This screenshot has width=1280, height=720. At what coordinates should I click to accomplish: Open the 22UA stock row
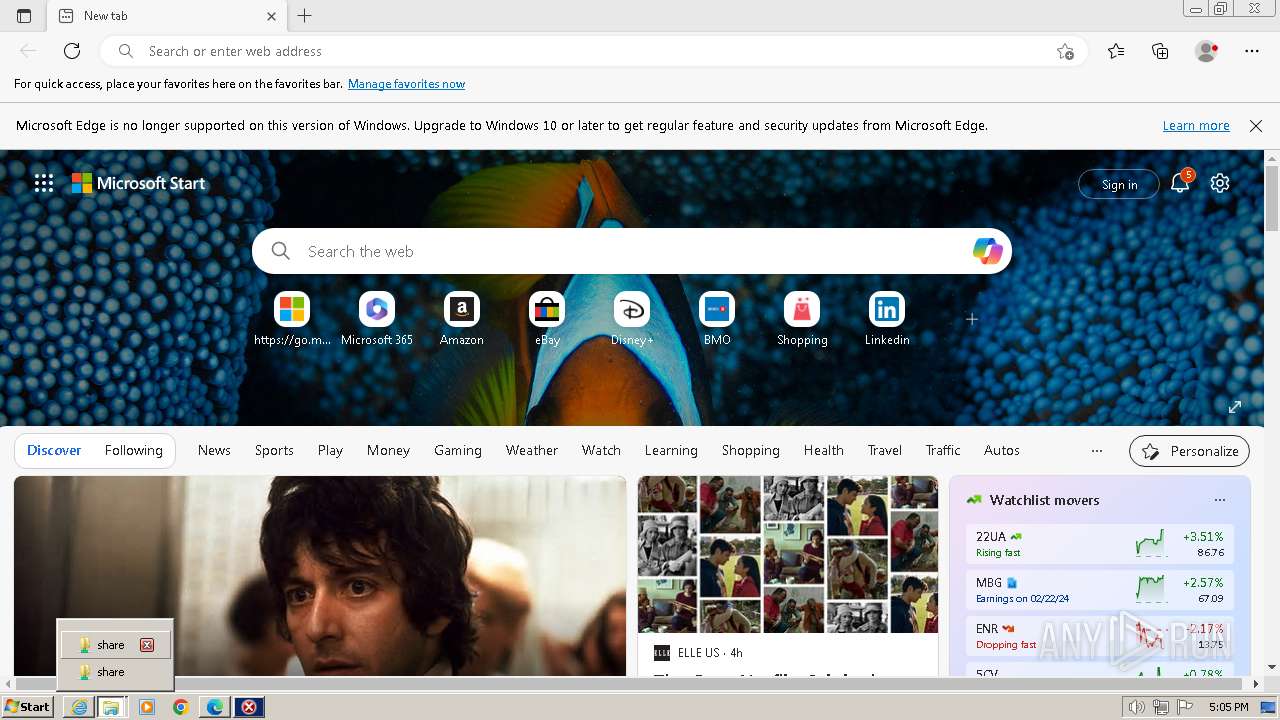tap(1100, 544)
